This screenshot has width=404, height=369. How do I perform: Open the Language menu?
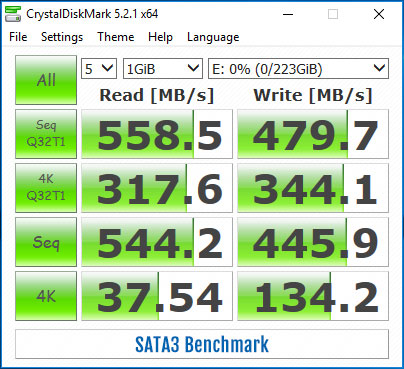213,37
